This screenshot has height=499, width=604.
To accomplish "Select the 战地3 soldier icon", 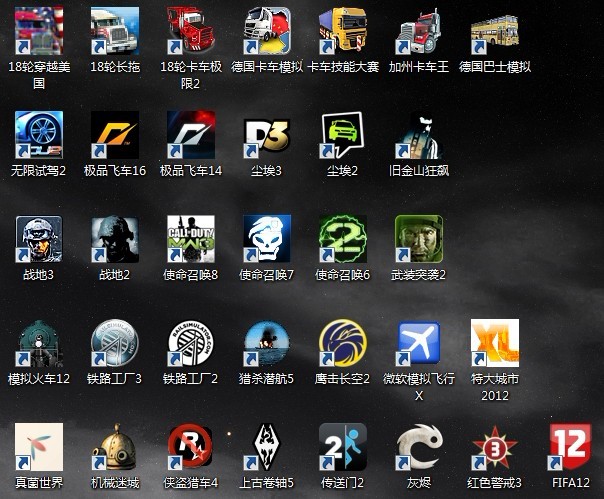I will (39, 238).
